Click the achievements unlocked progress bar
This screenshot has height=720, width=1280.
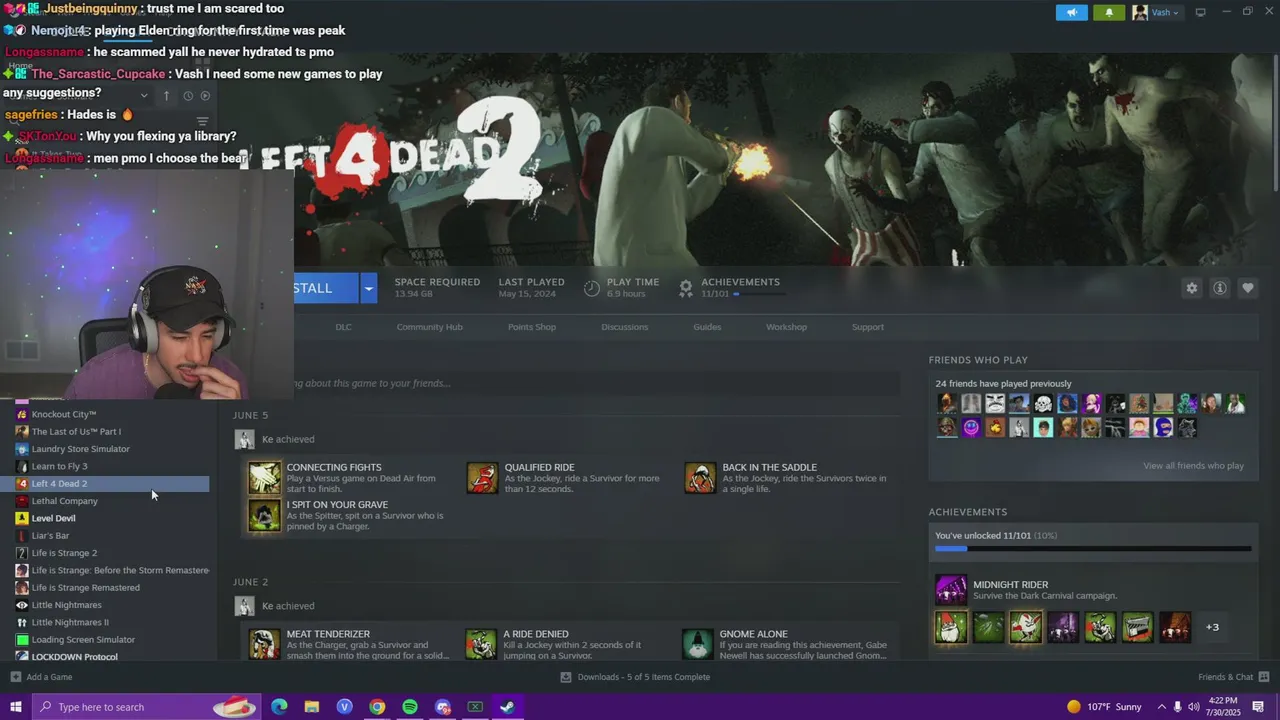click(x=1093, y=548)
